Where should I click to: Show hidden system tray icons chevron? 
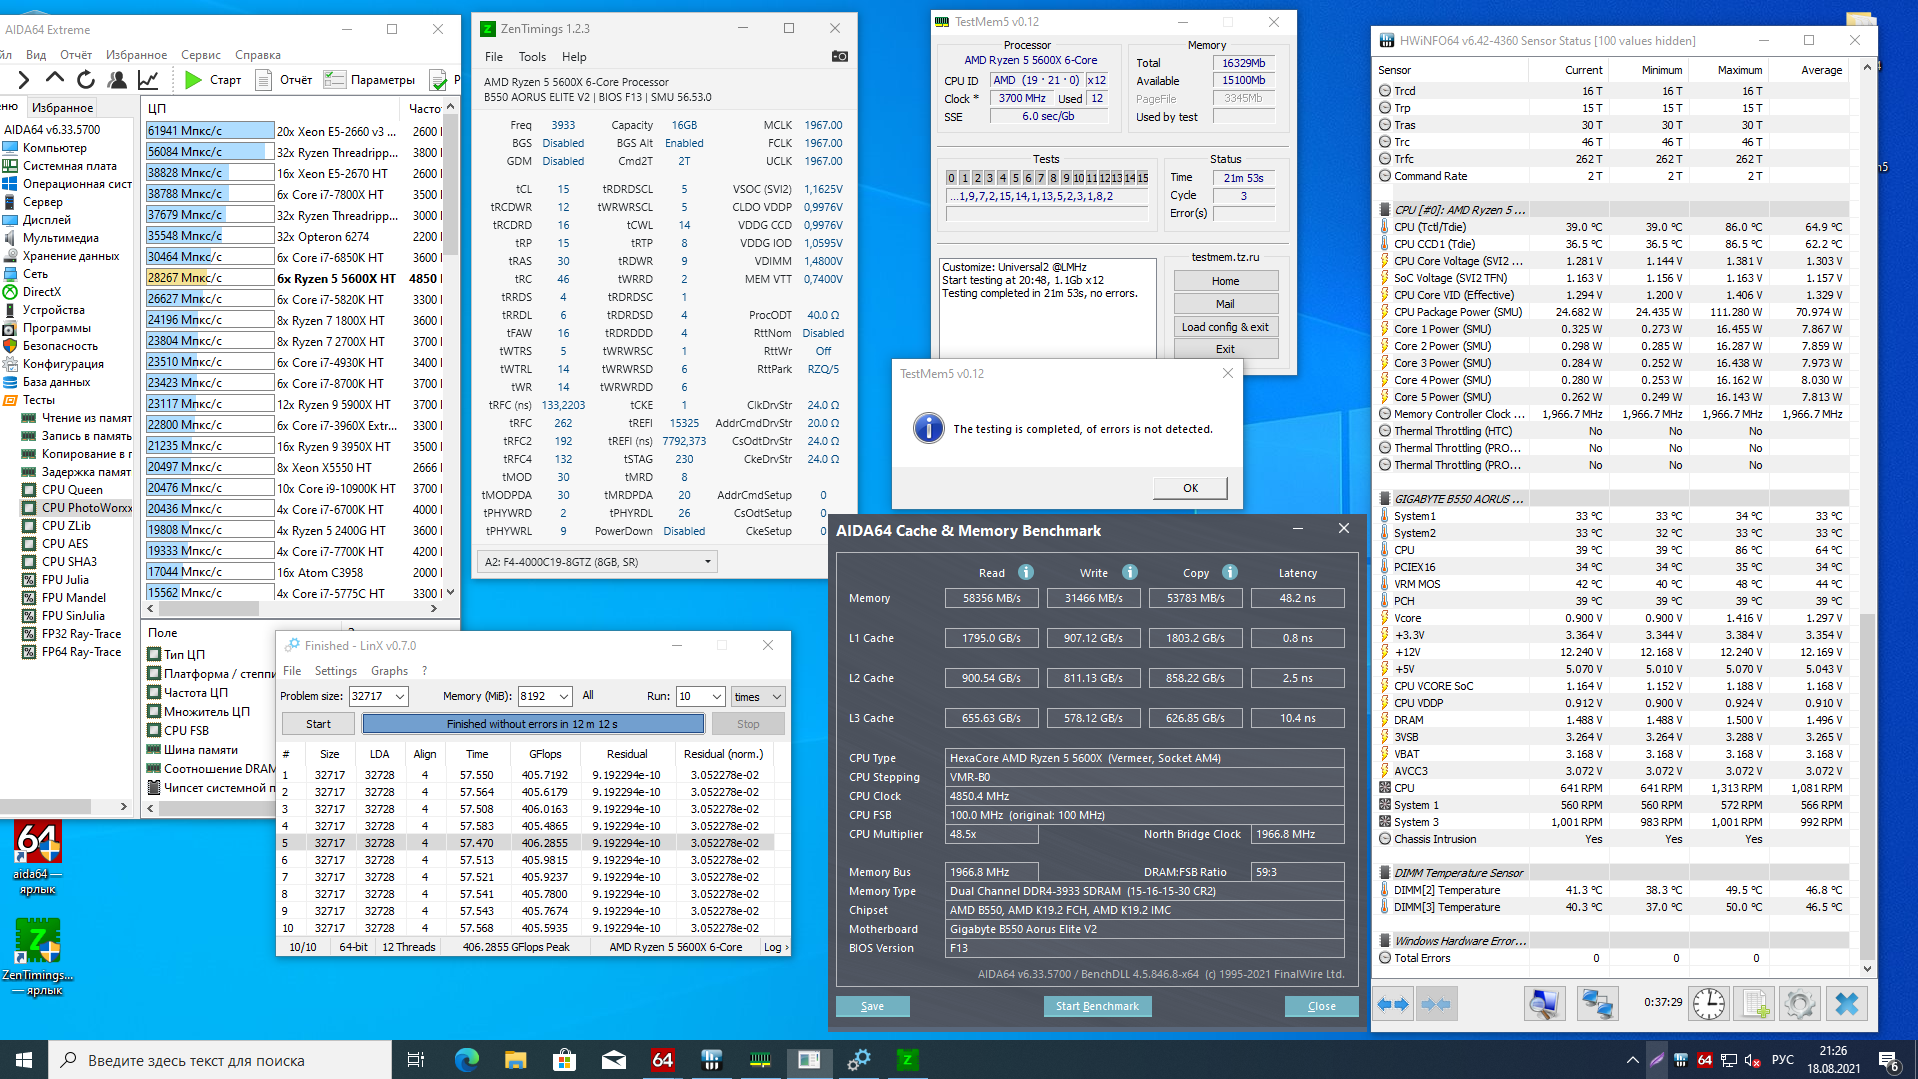click(1632, 1060)
